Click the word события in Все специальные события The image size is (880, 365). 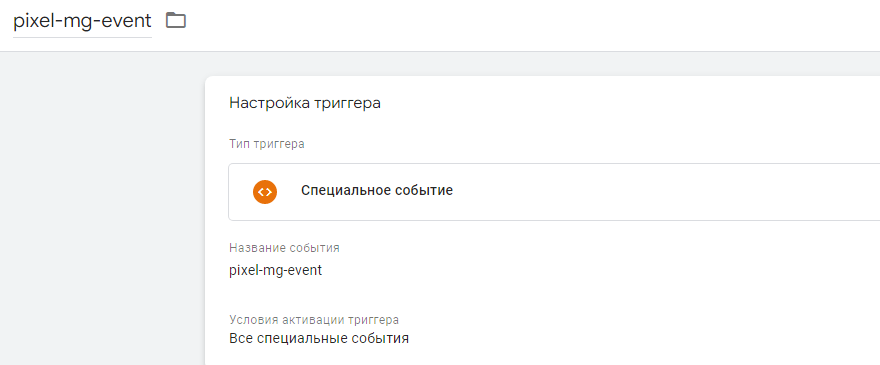pyautogui.click(x=380, y=339)
